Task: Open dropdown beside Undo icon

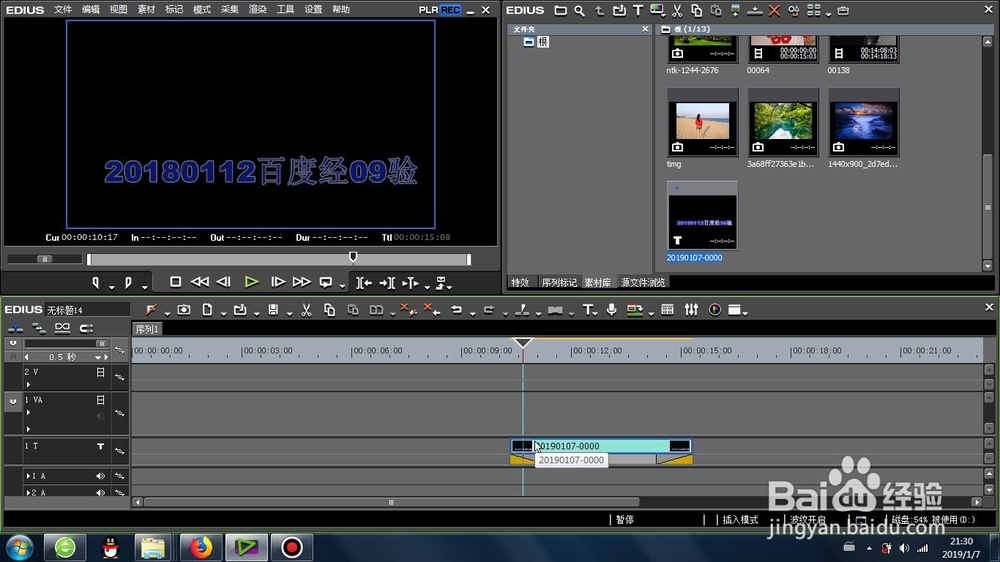Action: click(473, 313)
